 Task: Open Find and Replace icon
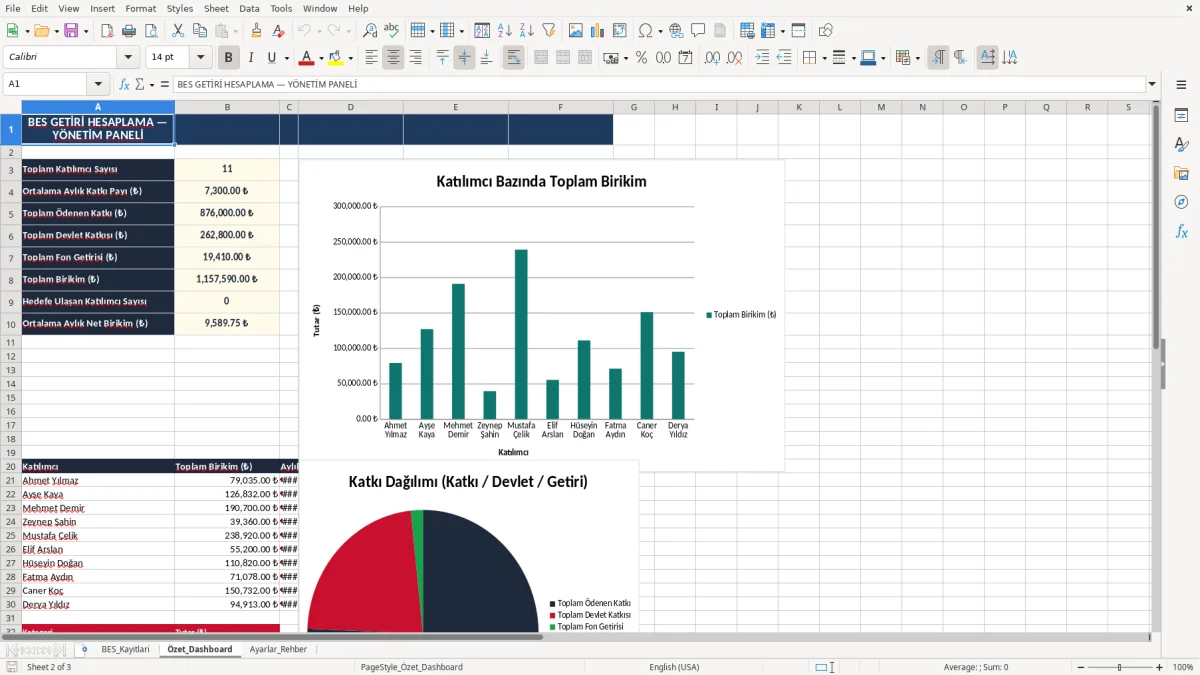click(370, 31)
